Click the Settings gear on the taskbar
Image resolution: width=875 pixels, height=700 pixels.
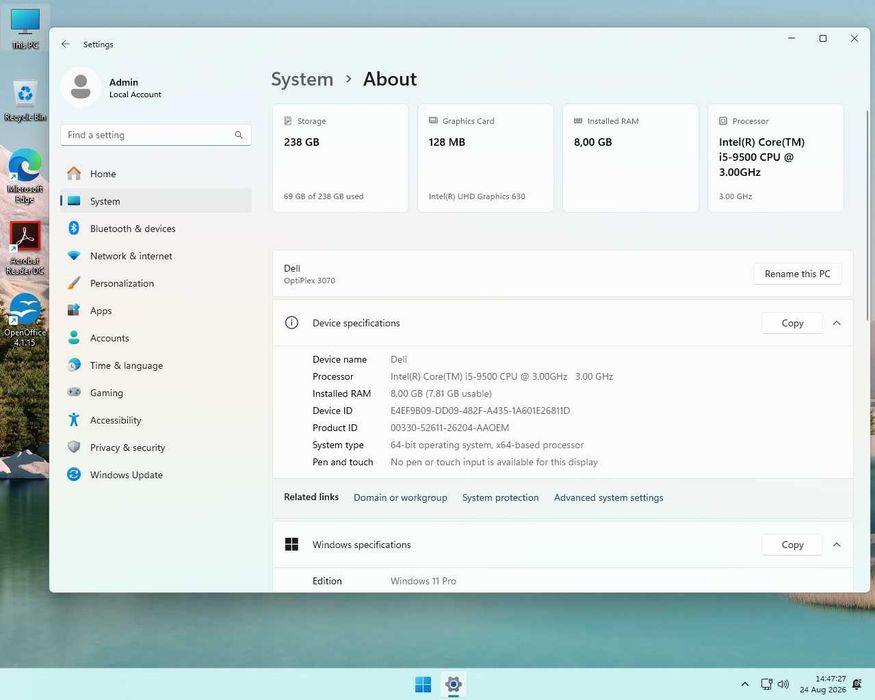point(453,684)
